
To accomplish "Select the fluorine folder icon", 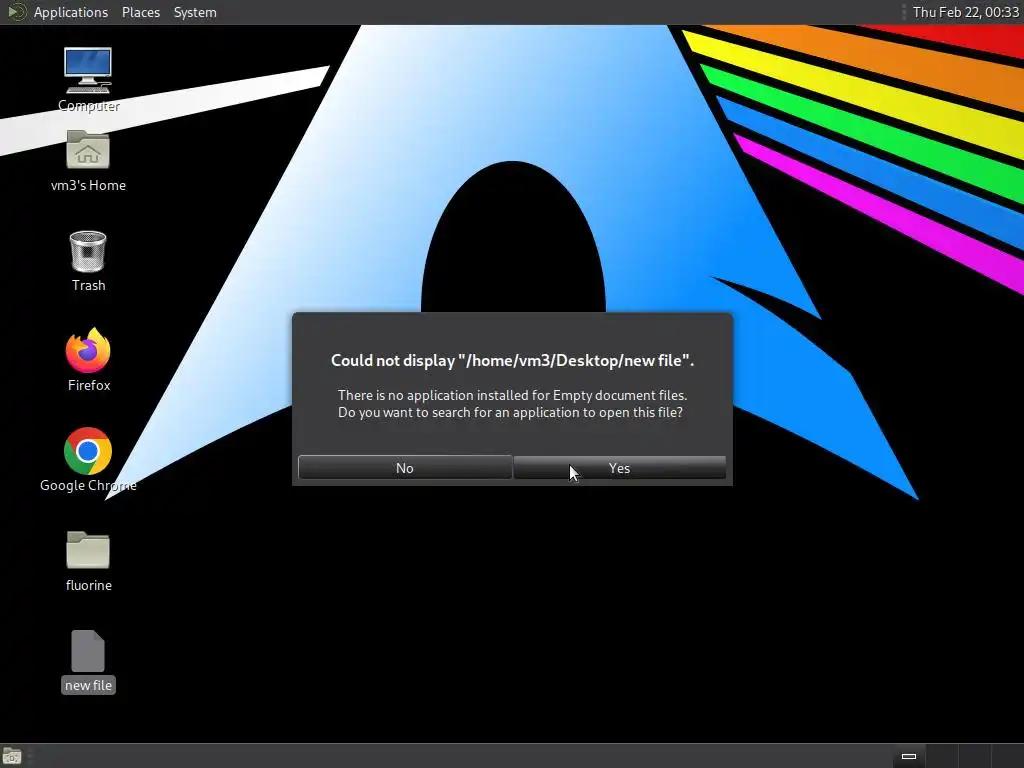I will pos(88,550).
